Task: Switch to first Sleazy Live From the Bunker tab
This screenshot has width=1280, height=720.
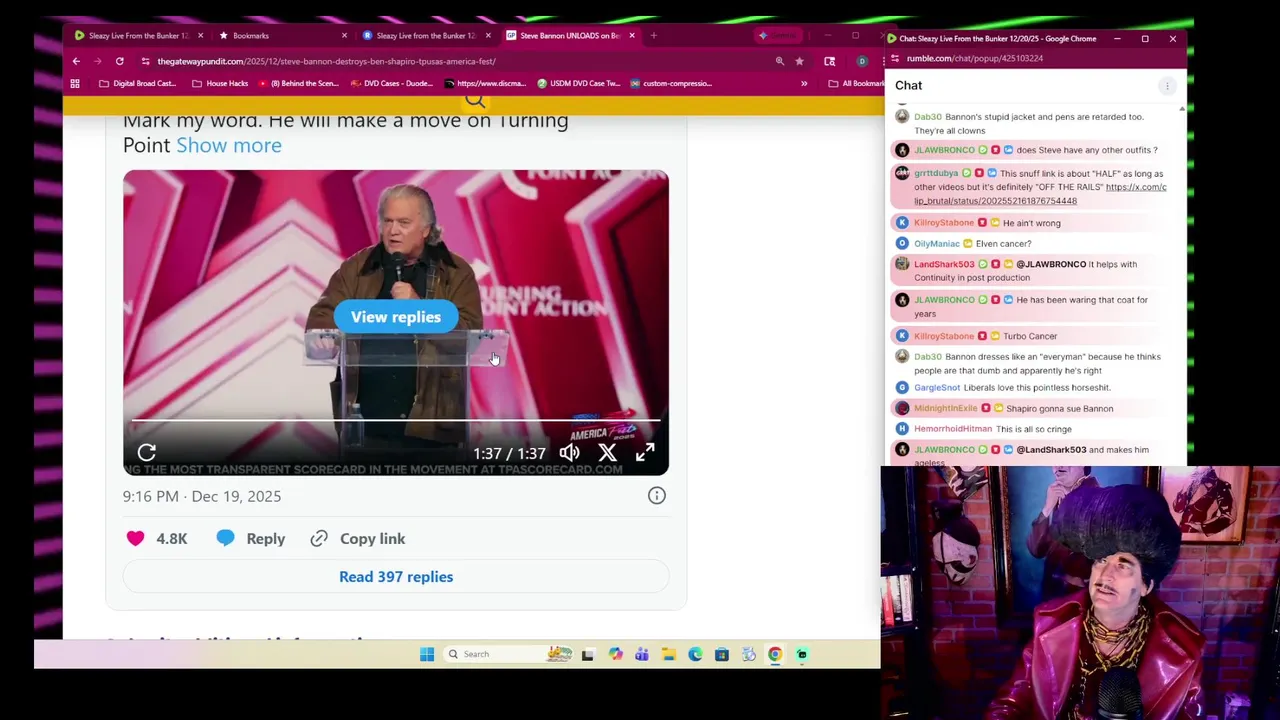Action: pos(138,36)
